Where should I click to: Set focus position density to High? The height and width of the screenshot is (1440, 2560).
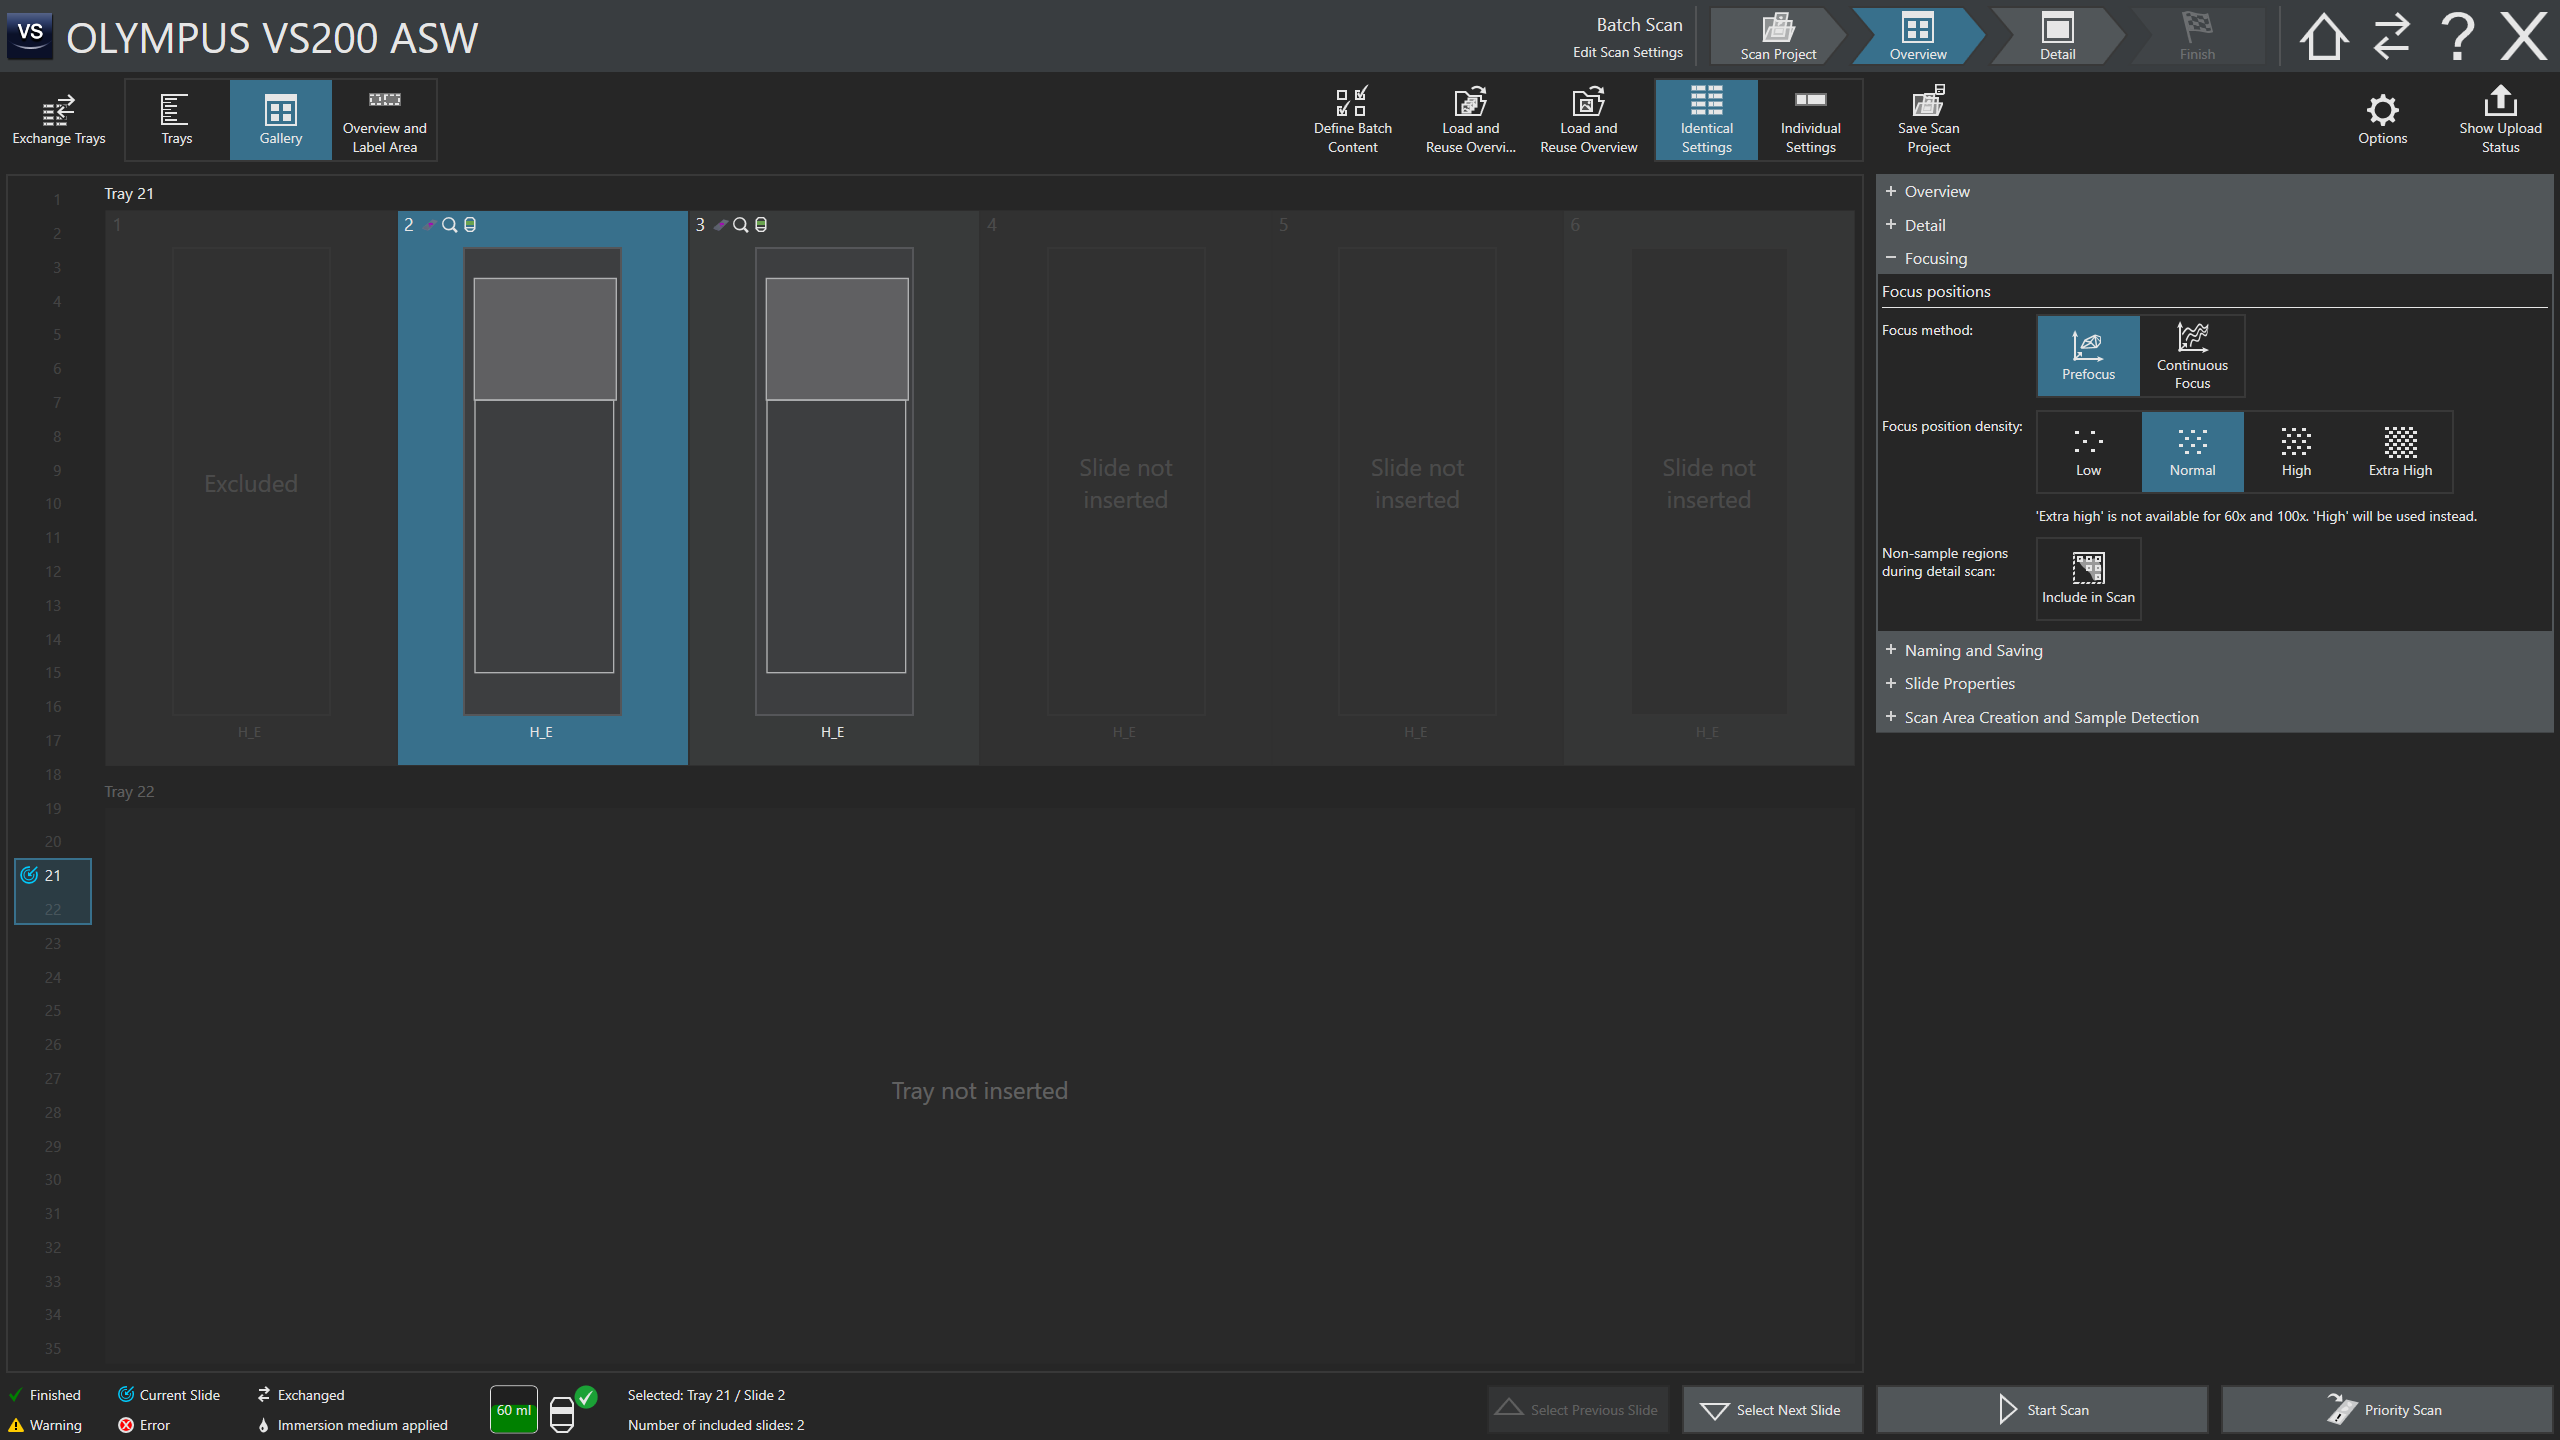(2296, 452)
